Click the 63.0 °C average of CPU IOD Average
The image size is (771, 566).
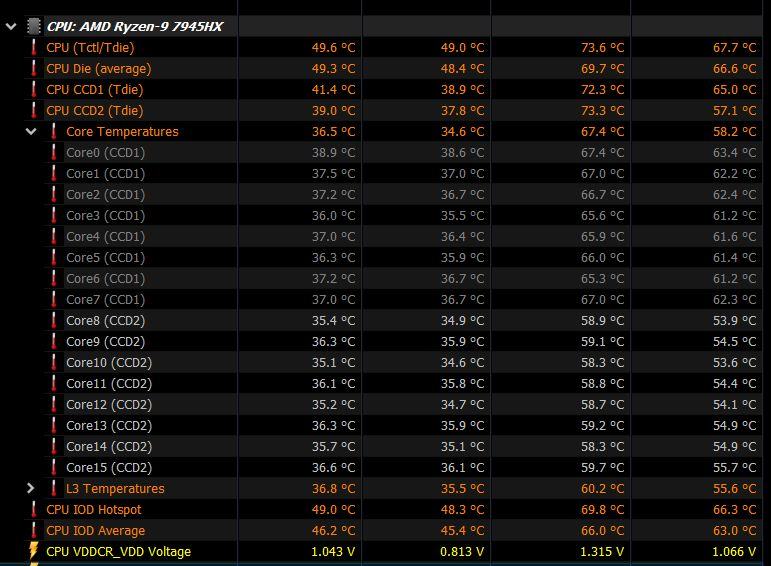[x=735, y=531]
